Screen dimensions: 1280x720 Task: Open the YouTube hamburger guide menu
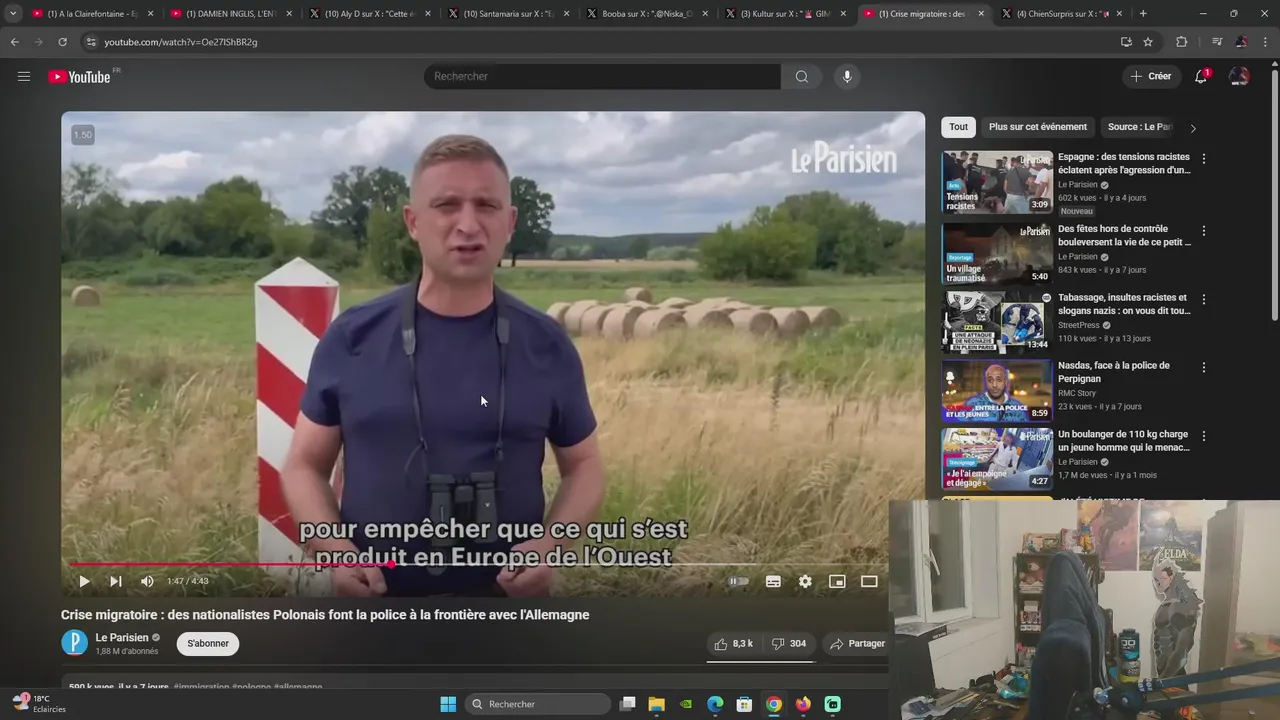pos(24,76)
